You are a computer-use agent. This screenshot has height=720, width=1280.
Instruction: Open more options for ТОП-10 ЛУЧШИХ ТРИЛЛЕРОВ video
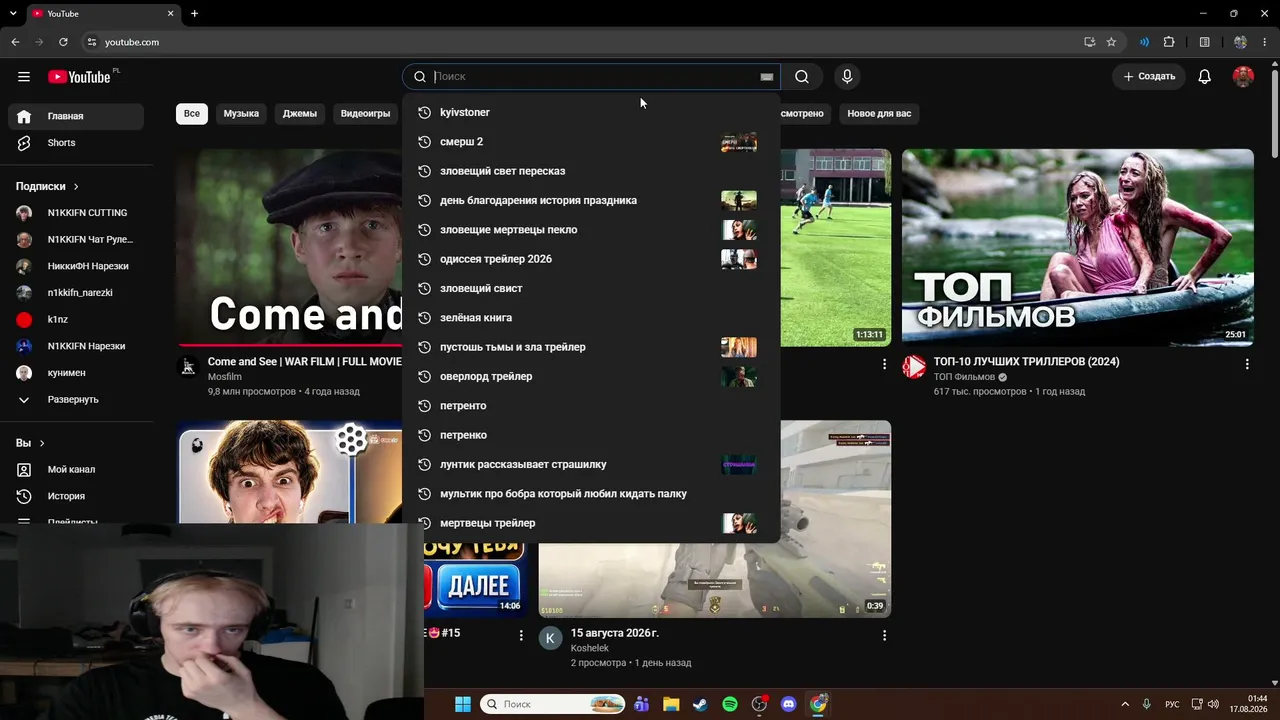click(1247, 365)
